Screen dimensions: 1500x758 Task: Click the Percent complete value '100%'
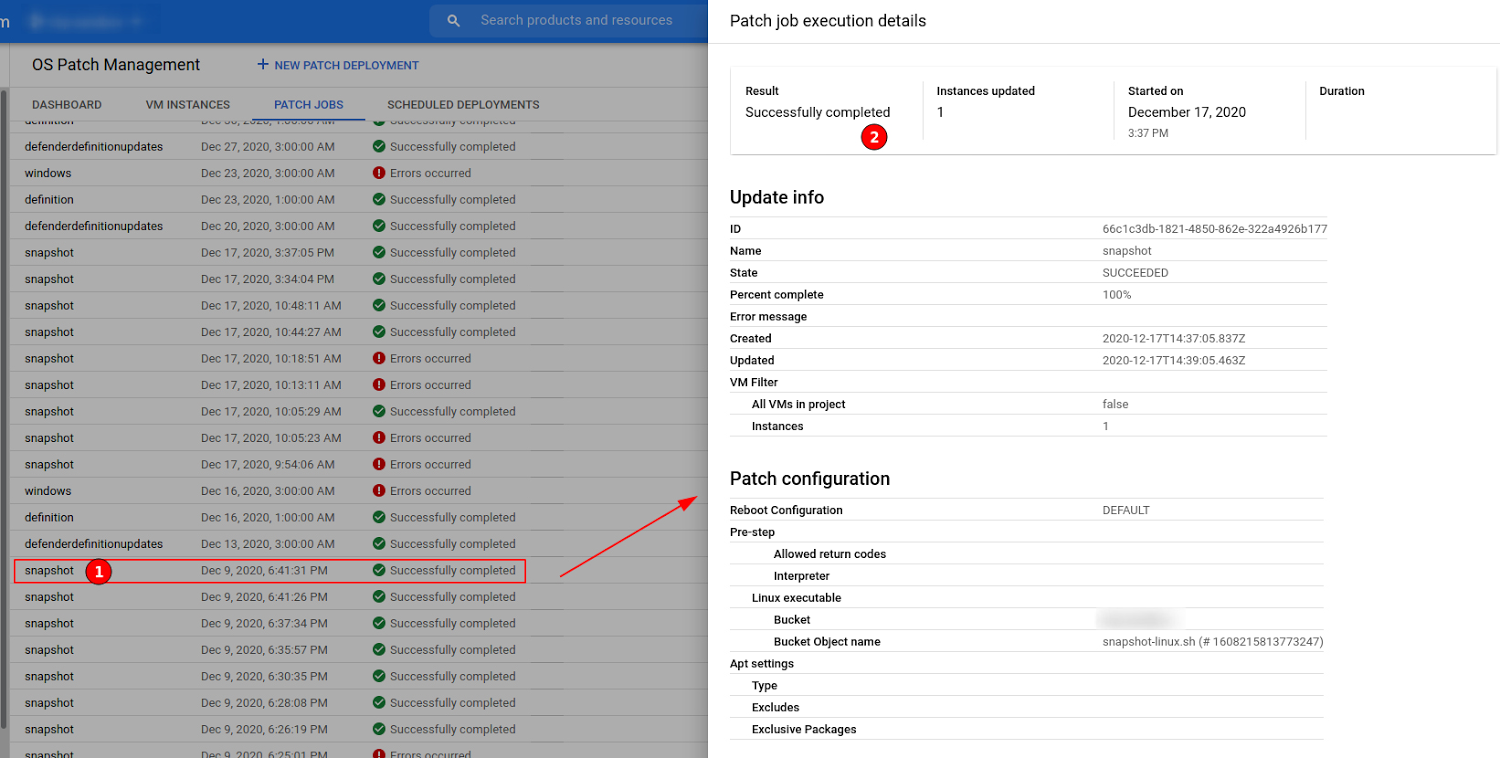tap(1117, 295)
